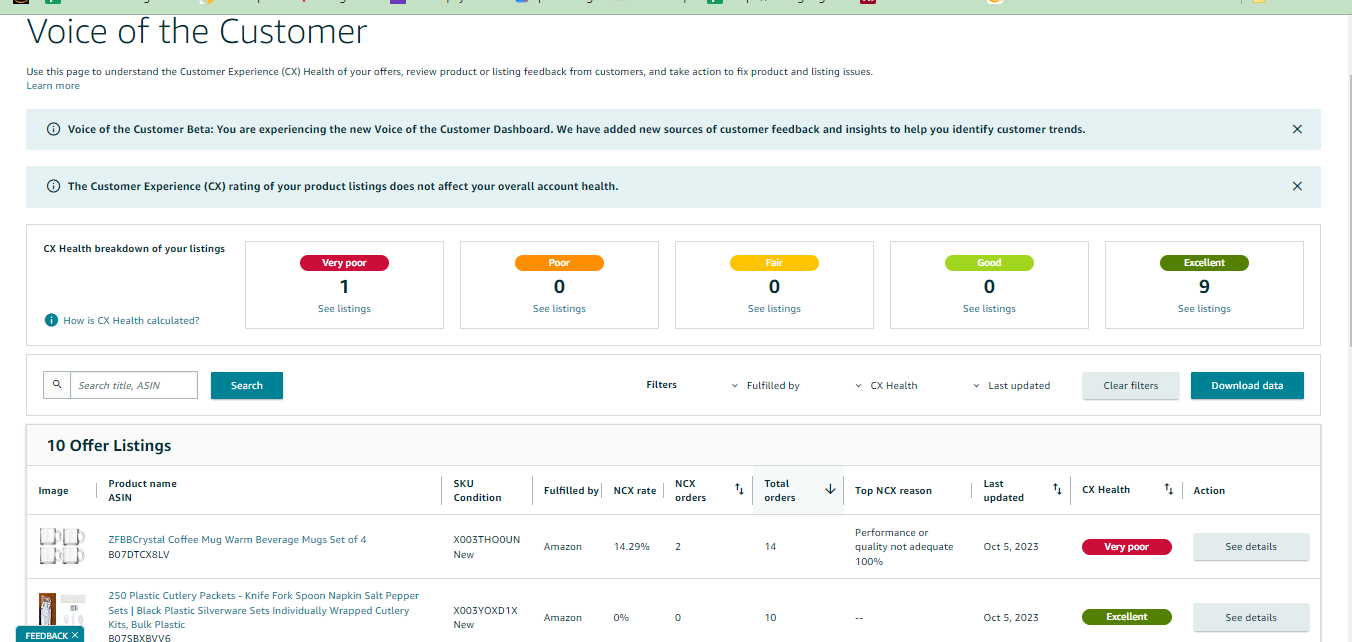This screenshot has height=642, width=1352.
Task: Click the Excellent dark-green badge card
Action: tap(1204, 263)
